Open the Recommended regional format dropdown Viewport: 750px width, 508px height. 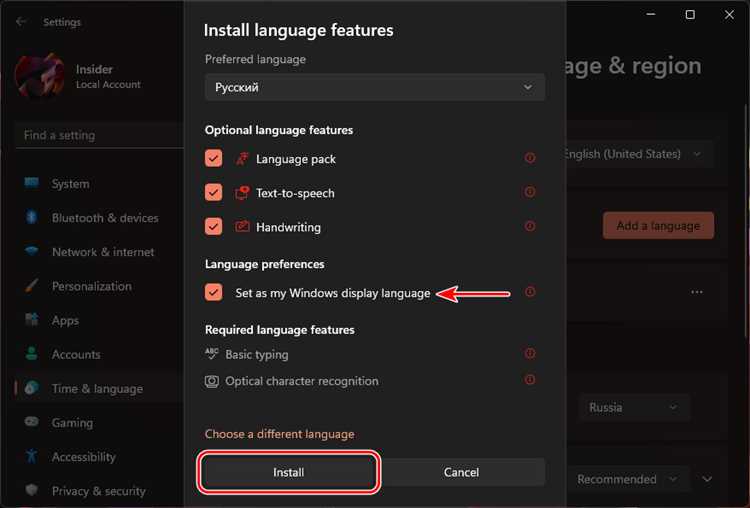(x=629, y=479)
